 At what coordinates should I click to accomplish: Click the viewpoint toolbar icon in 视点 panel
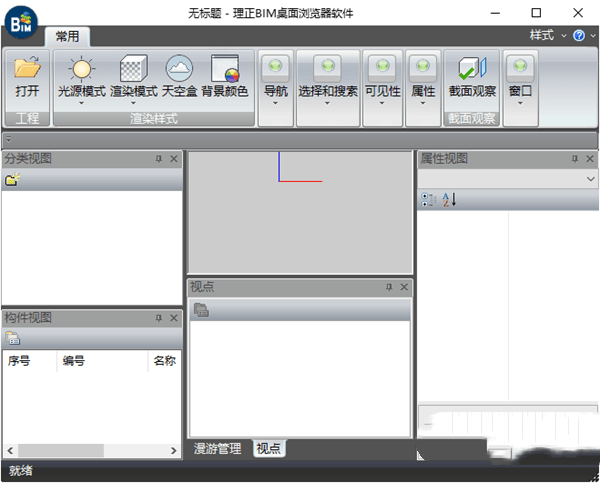(201, 310)
